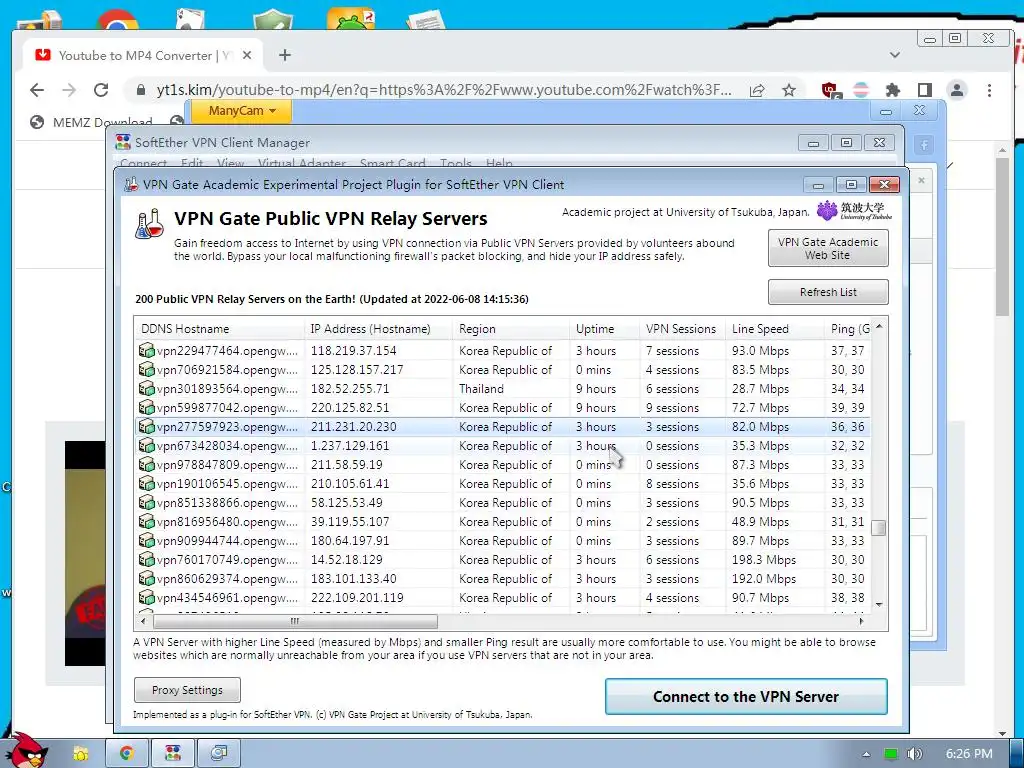Click the 198.3 Mbps line speed cell
Image resolution: width=1024 pixels, height=768 pixels.
click(764, 560)
